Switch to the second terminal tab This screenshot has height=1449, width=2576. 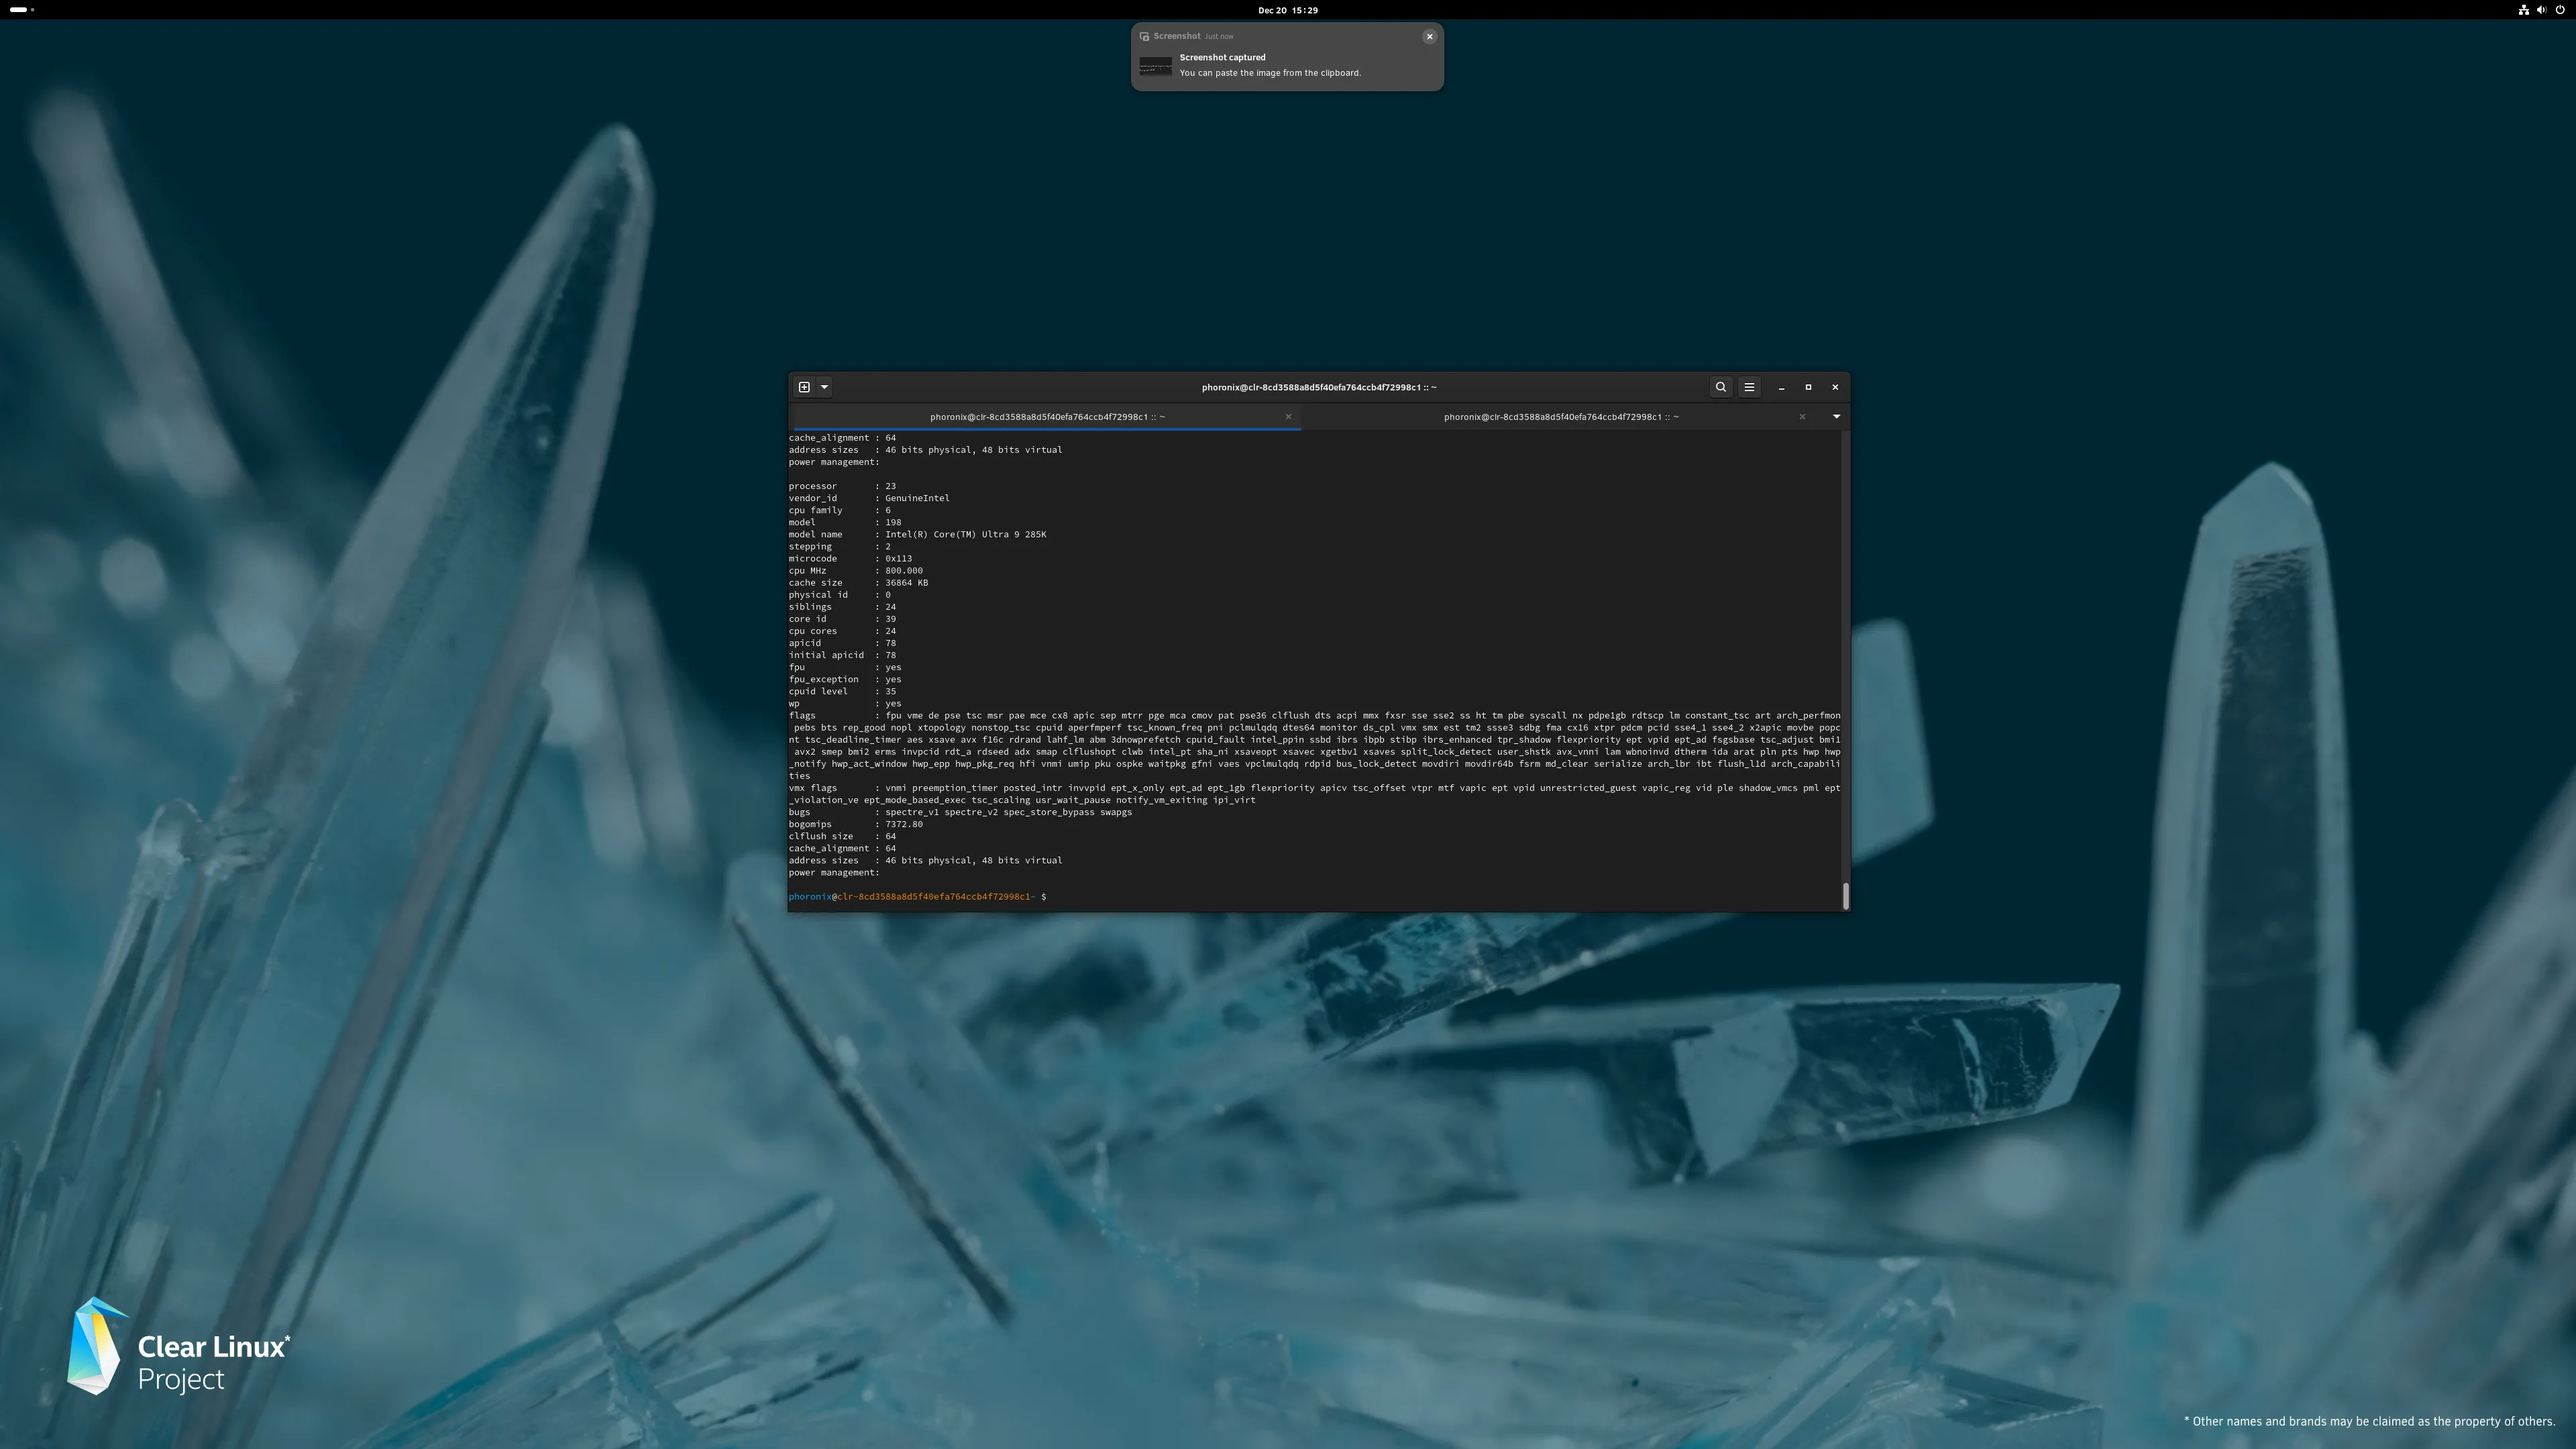point(1560,417)
